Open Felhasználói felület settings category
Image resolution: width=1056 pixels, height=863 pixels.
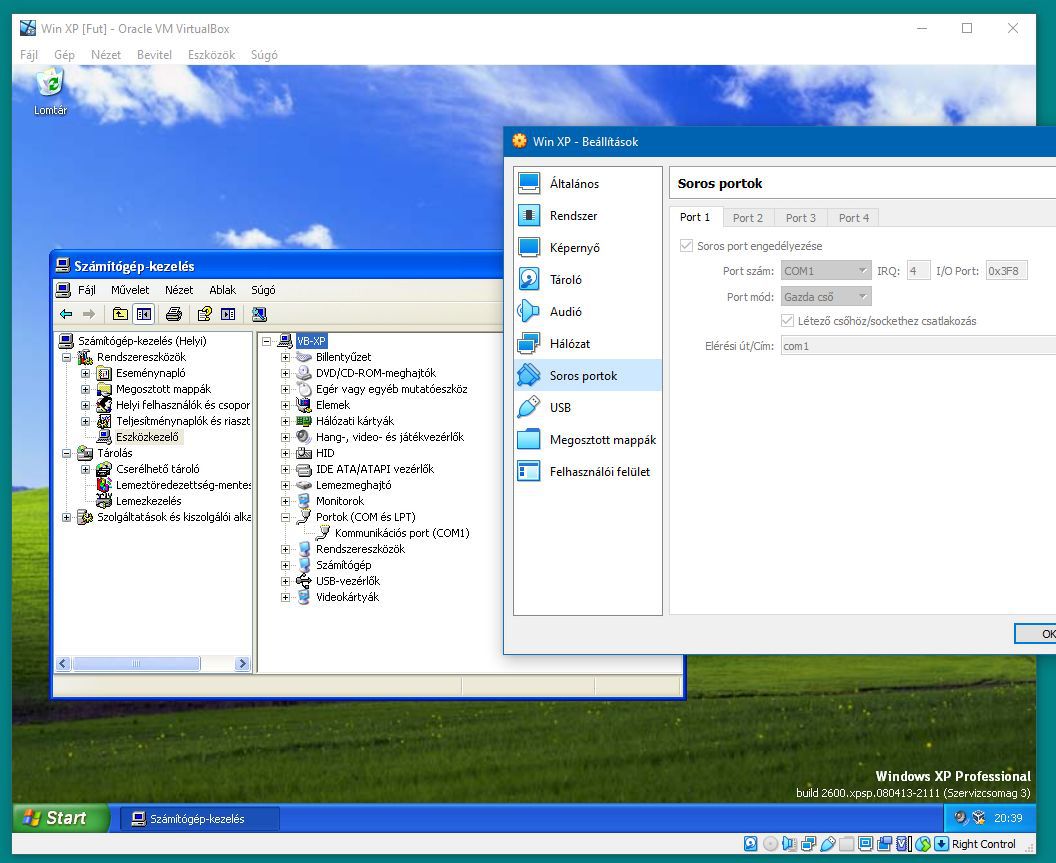click(x=587, y=472)
